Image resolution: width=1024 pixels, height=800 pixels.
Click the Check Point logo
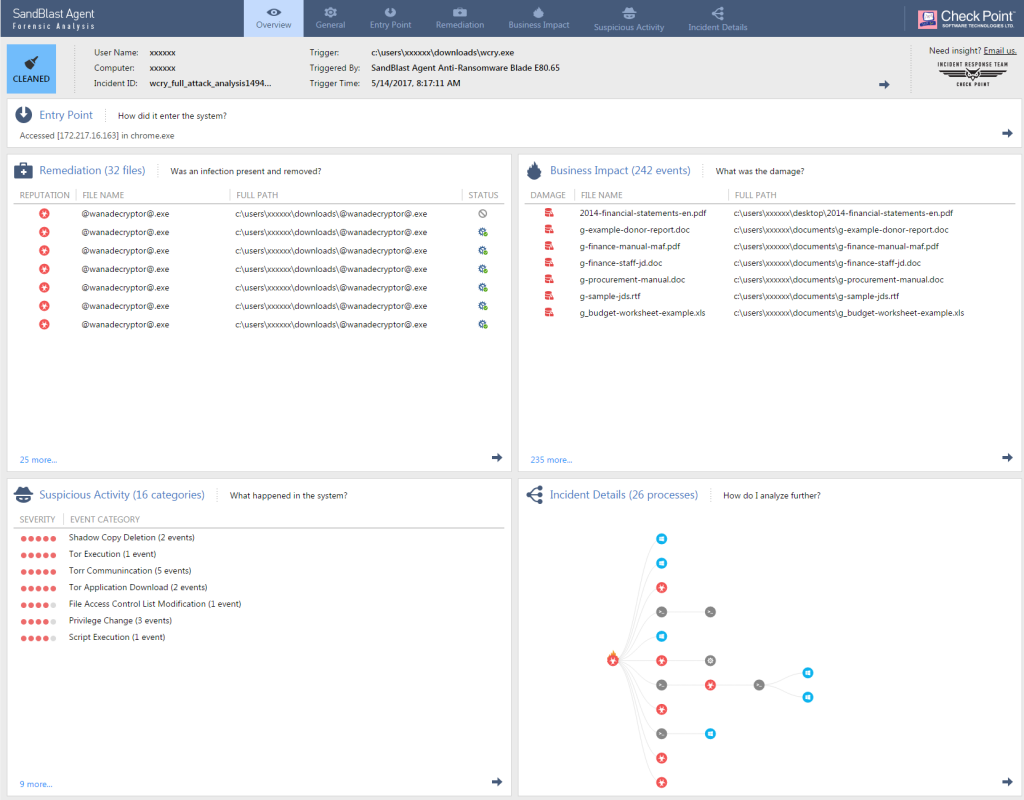click(965, 19)
